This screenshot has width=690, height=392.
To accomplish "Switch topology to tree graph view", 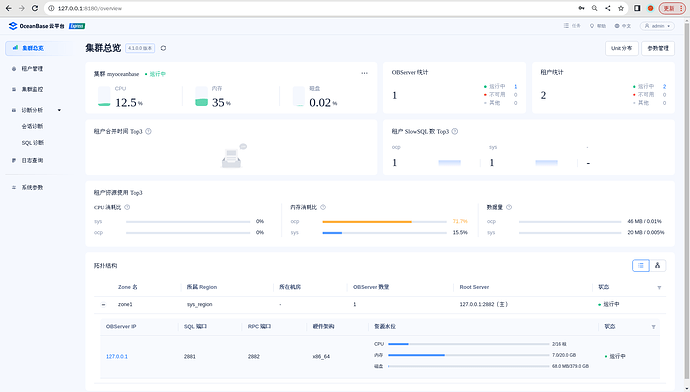I will pyautogui.click(x=657, y=265).
